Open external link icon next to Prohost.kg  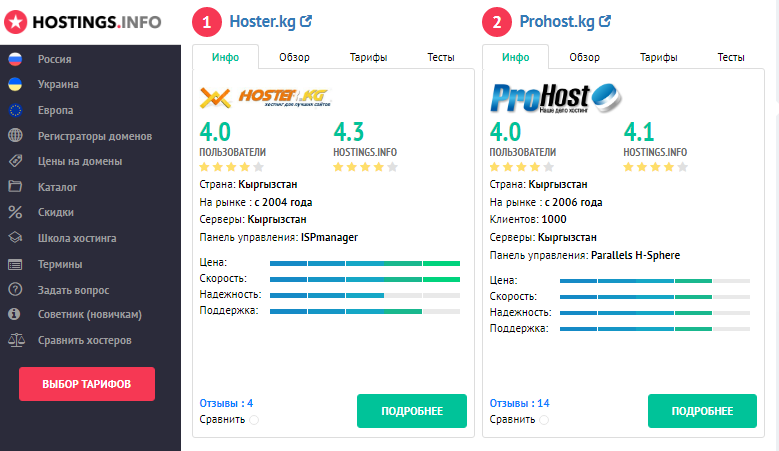(605, 21)
